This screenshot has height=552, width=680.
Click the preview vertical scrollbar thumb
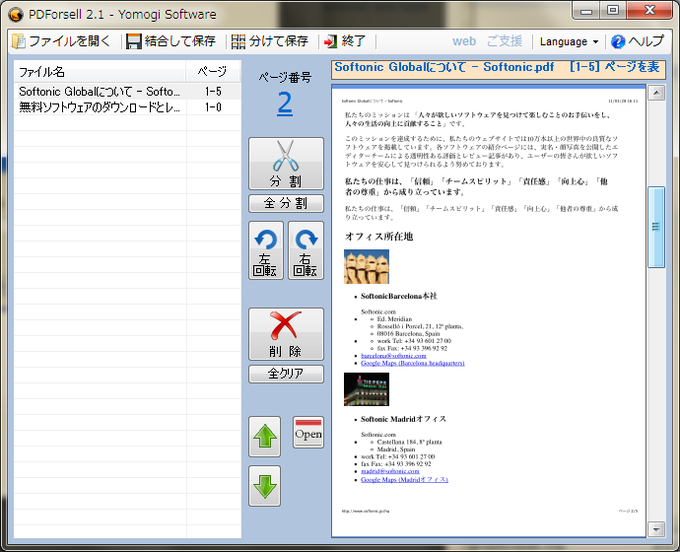657,227
